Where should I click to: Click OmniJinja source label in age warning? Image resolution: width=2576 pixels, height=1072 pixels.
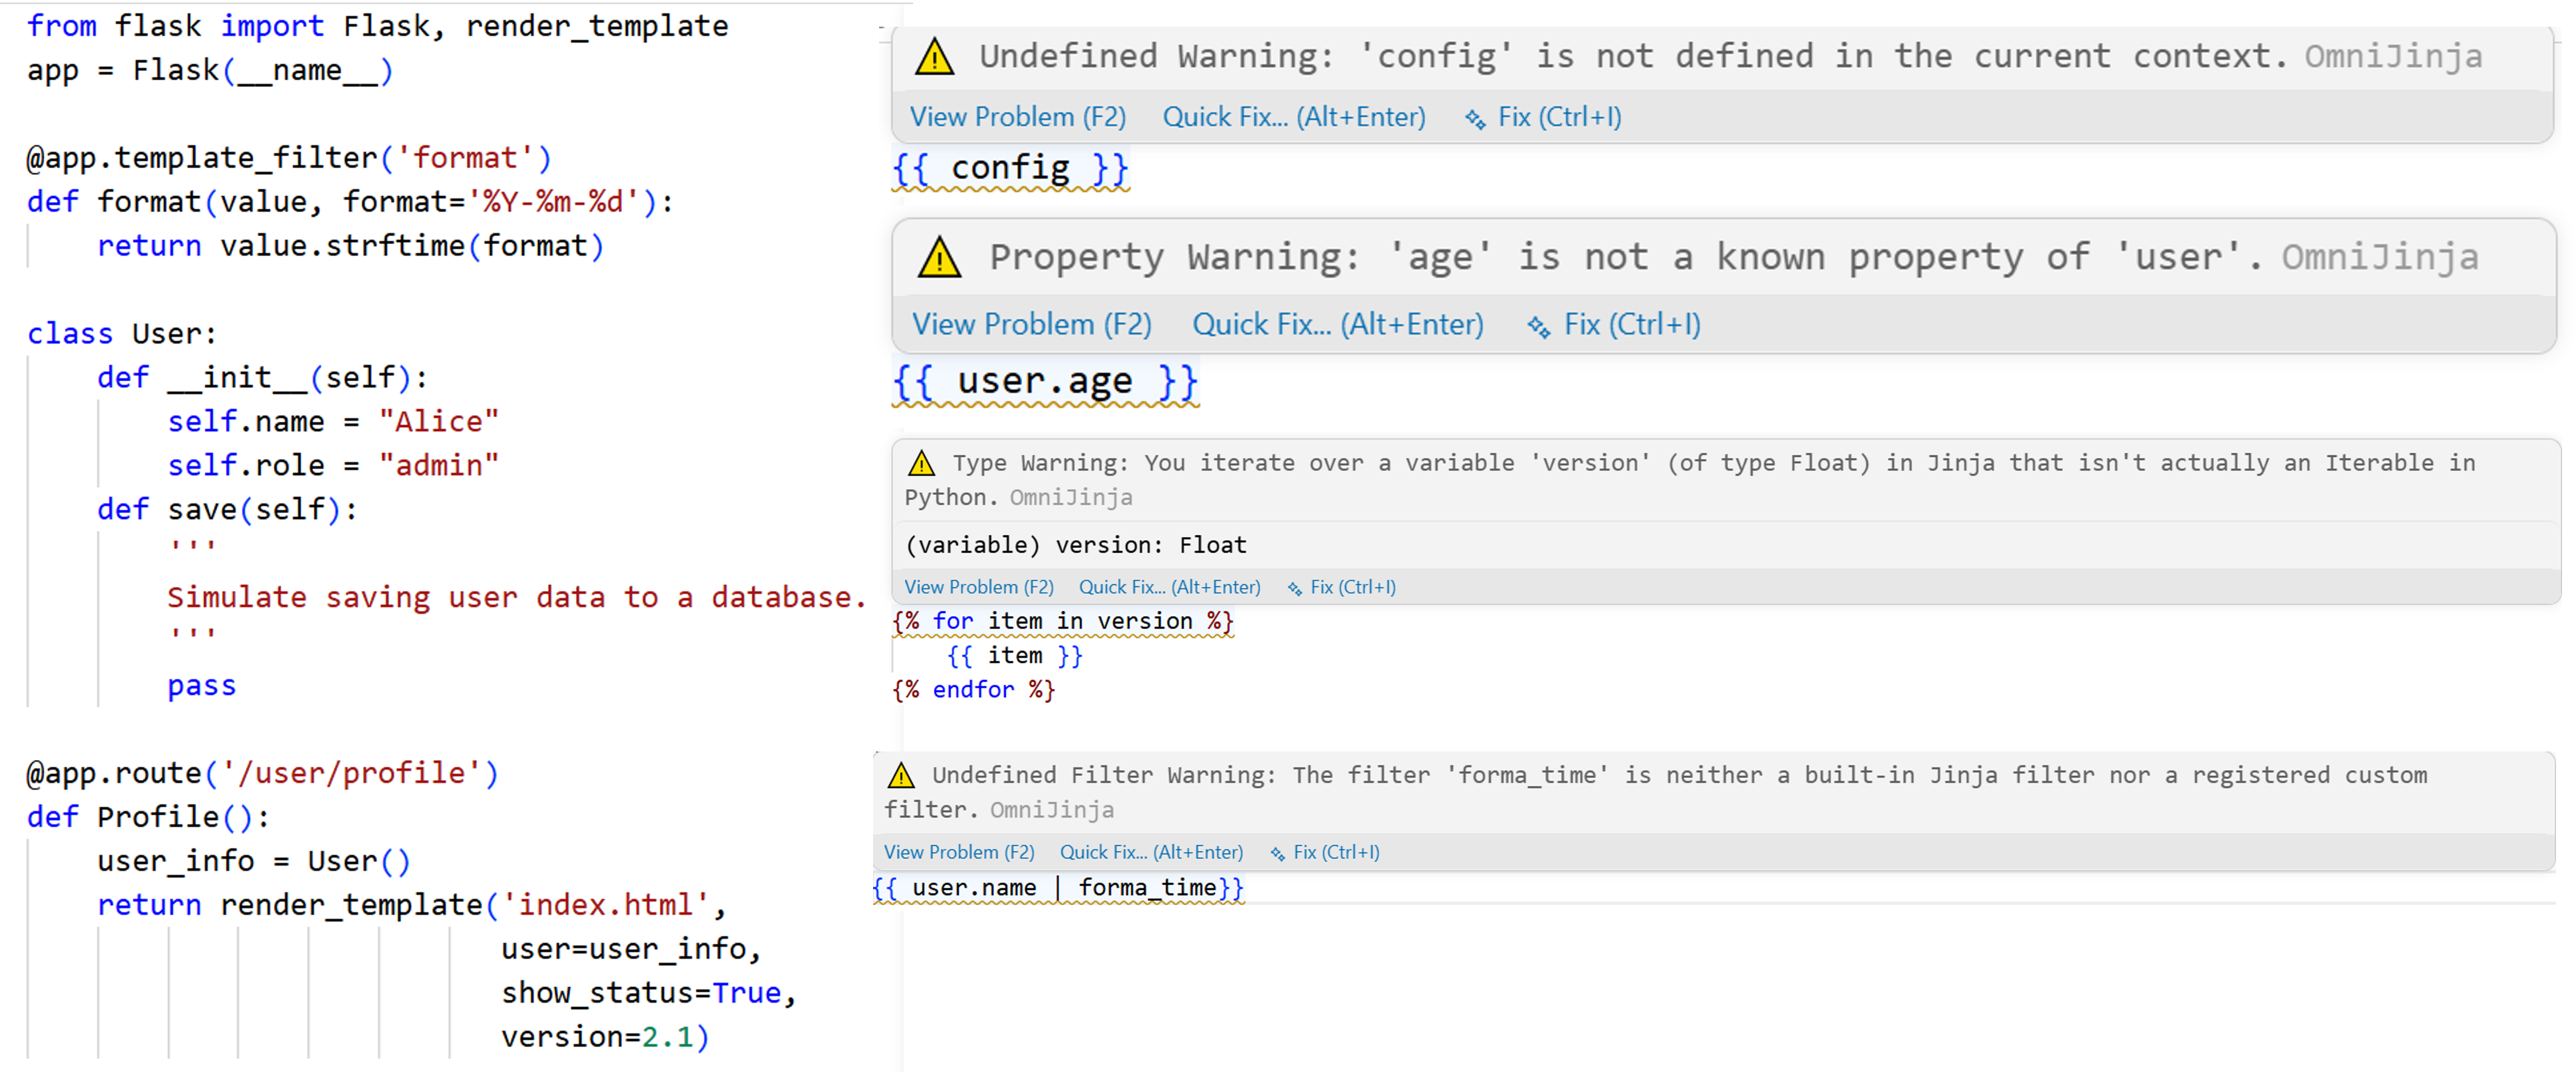point(2380,258)
